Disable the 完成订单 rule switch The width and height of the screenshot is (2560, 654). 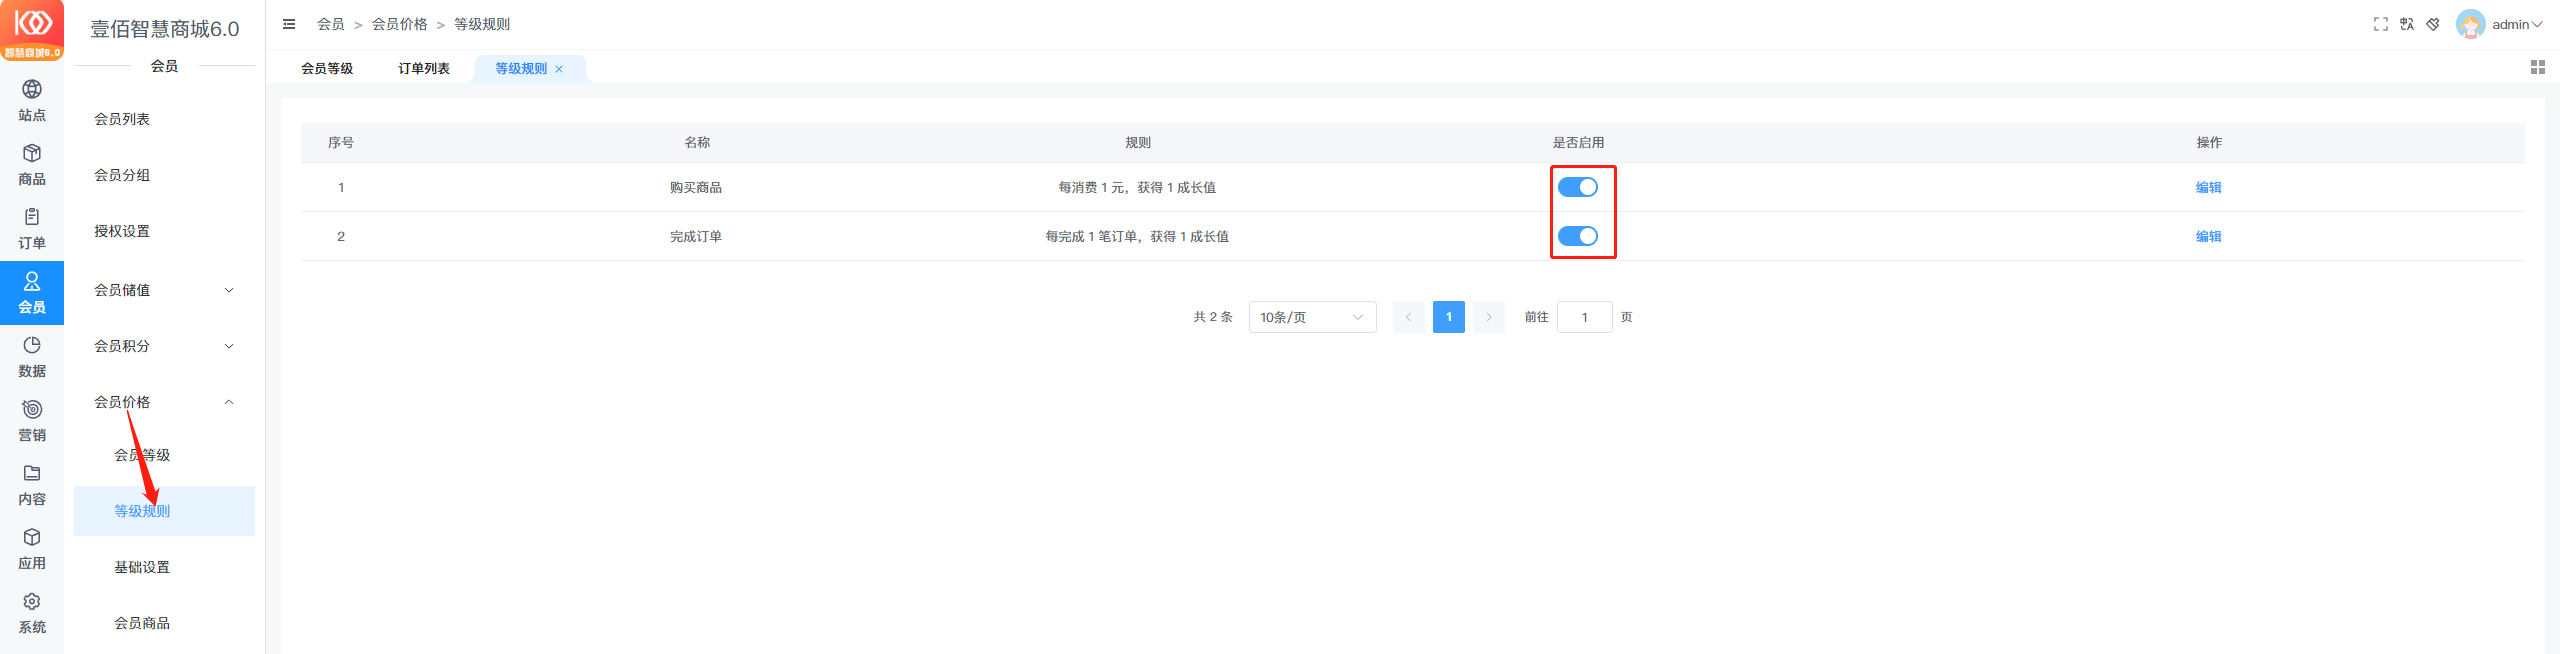1578,236
